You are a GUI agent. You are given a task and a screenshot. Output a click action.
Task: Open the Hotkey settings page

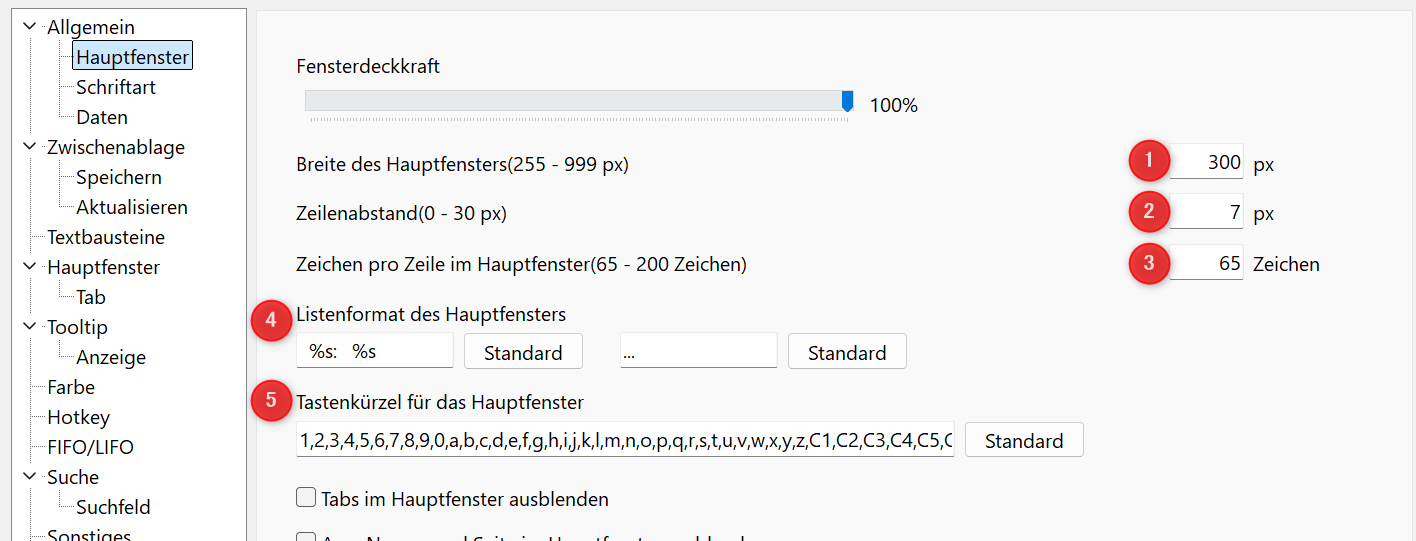78,417
